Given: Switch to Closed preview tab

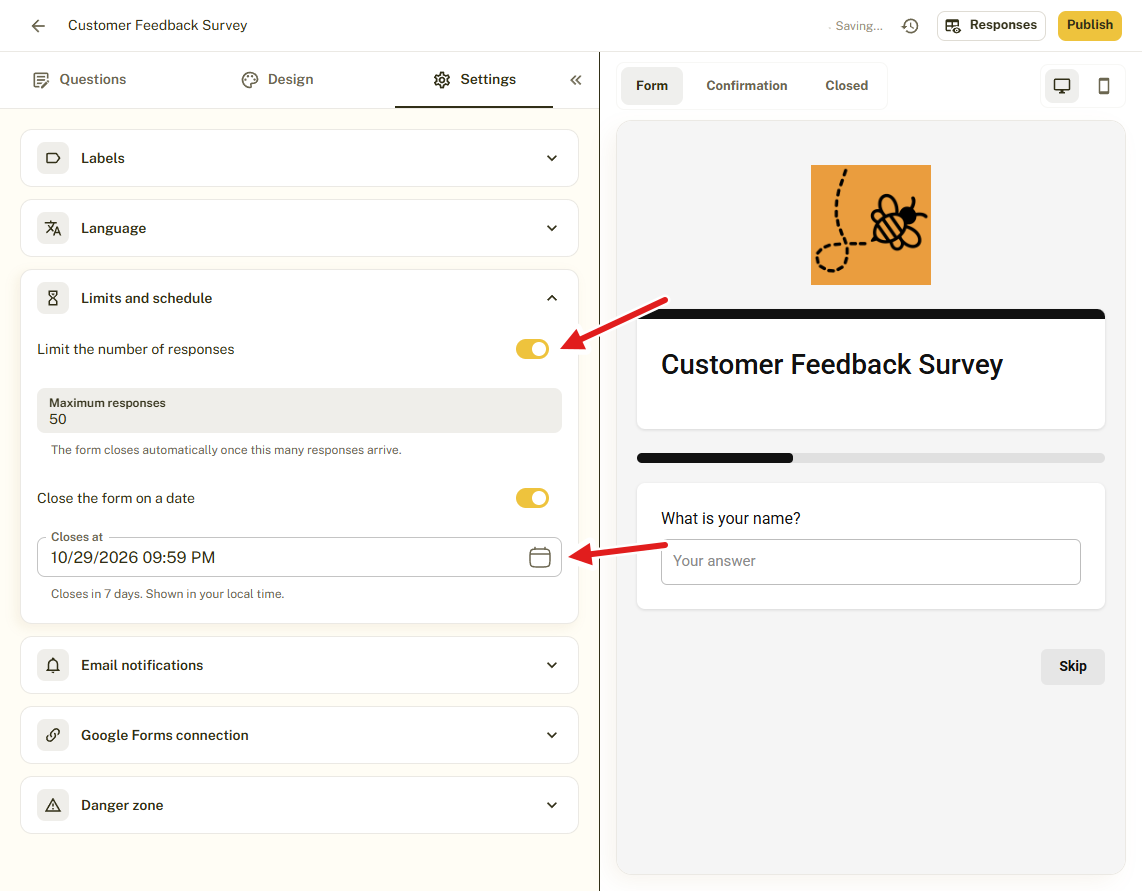Looking at the screenshot, I should click(x=846, y=86).
